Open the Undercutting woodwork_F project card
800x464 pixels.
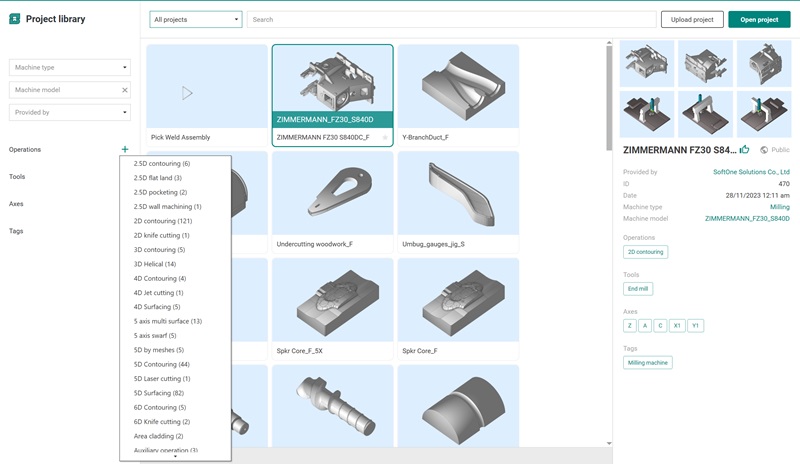pyautogui.click(x=333, y=202)
